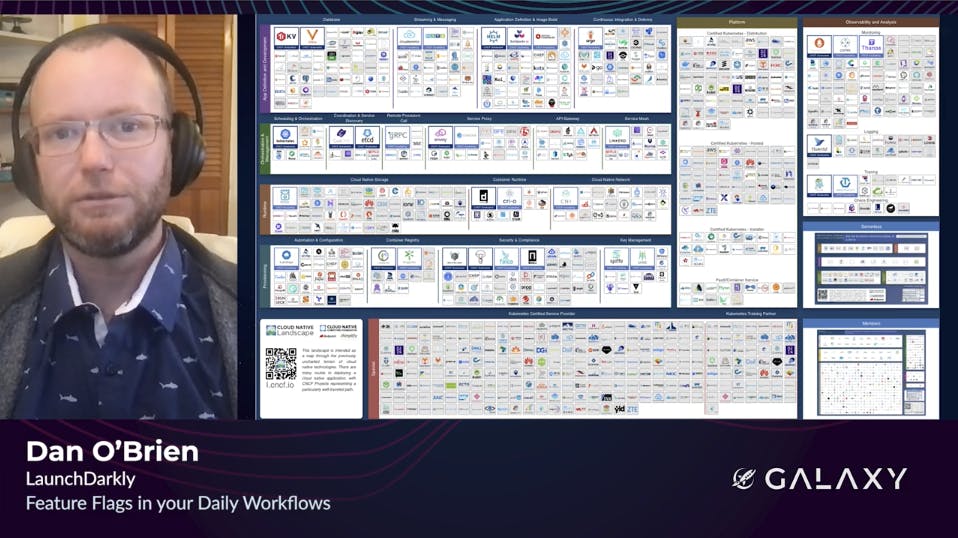Click the Open Policy Agent logo
Viewport: 958px width, 538px height.
point(454,258)
